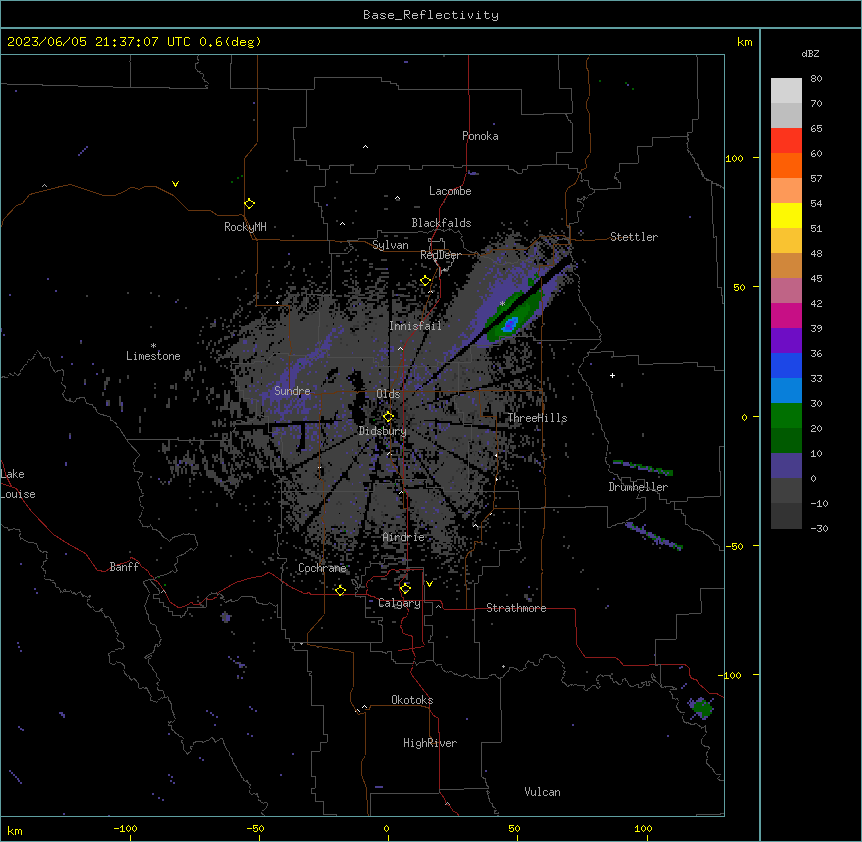Click the Stettler city label
This screenshot has width=862, height=842.
coord(634,237)
